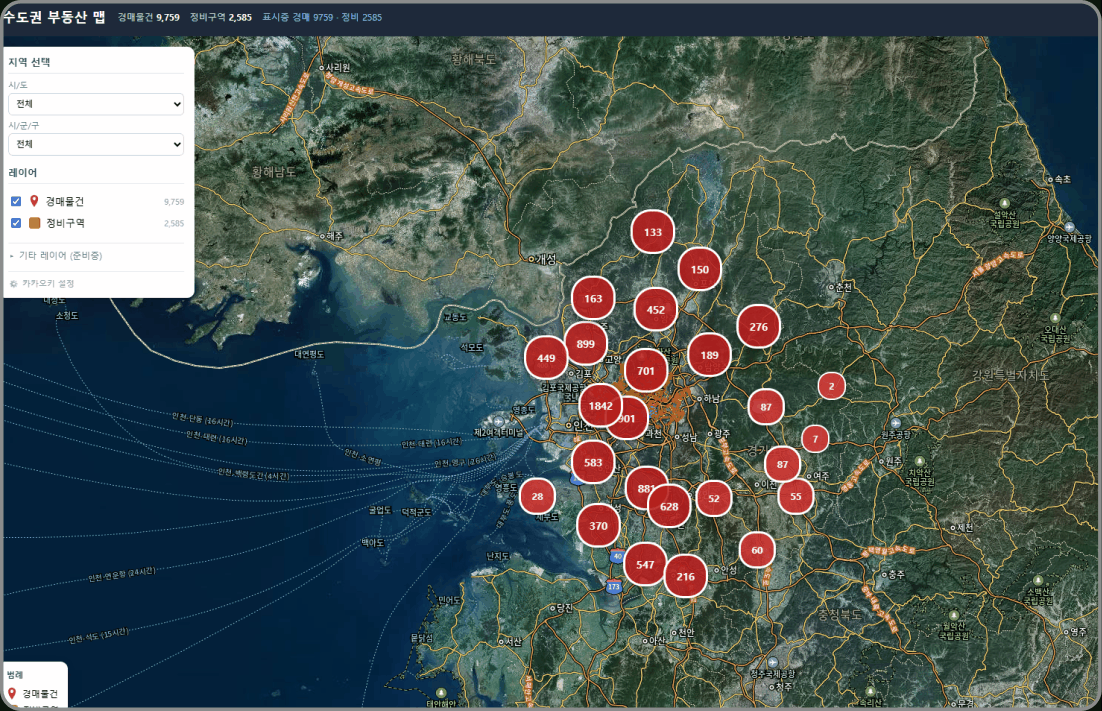
Task: Click the red 경매물건 pin icon in layers
Action: (x=34, y=202)
